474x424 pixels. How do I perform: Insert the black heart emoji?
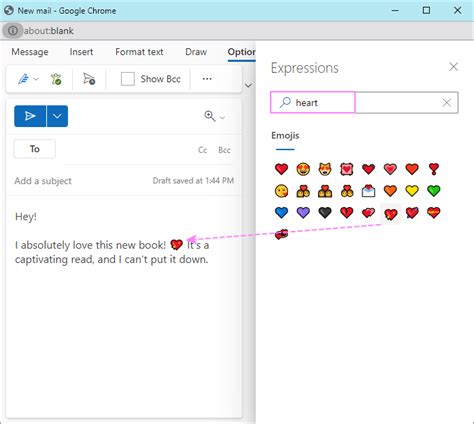pyautogui.click(x=325, y=213)
